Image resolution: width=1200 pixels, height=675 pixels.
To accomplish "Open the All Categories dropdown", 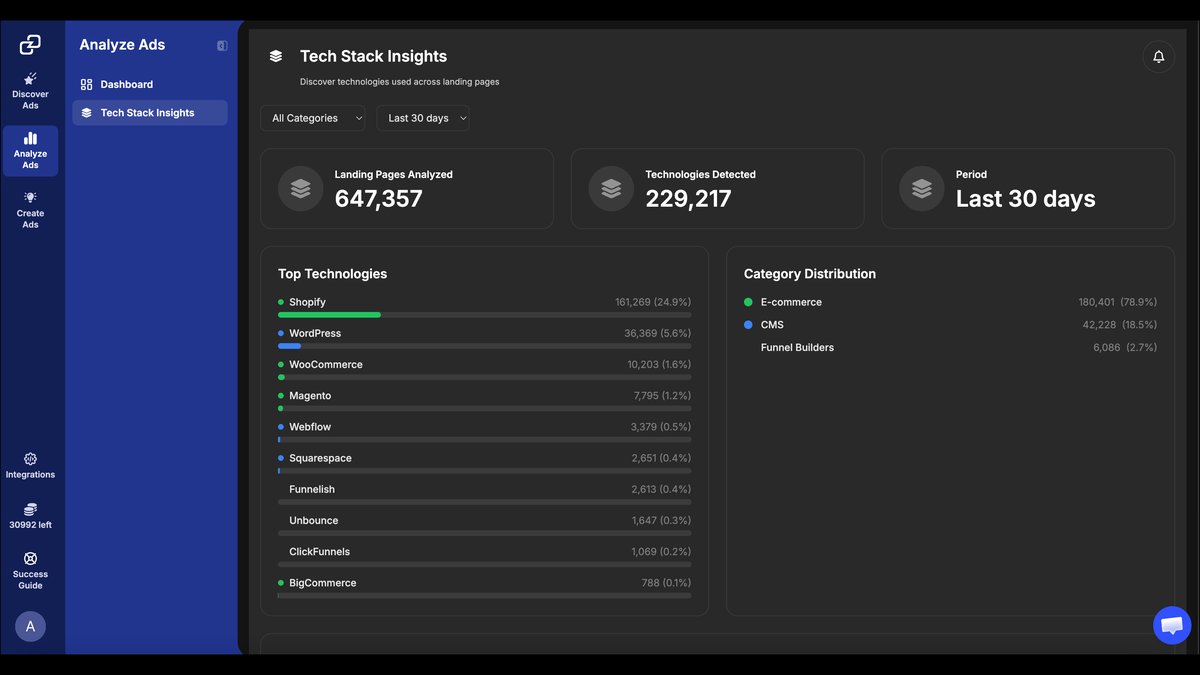I will point(313,118).
